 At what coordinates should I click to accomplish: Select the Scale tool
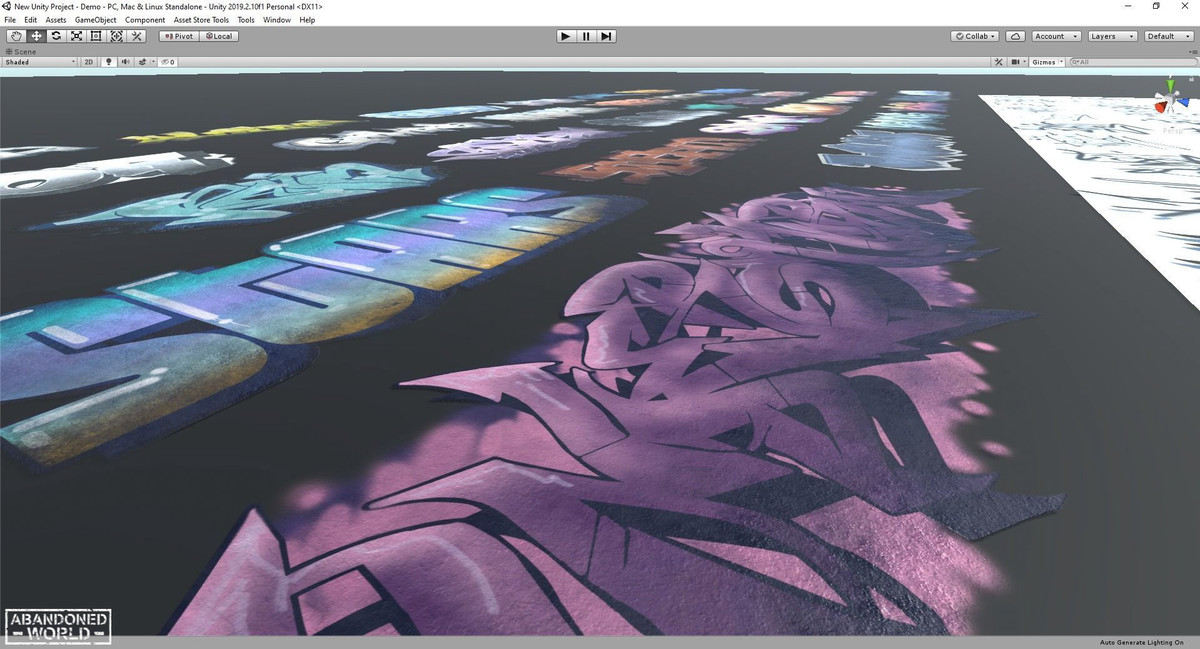click(76, 36)
